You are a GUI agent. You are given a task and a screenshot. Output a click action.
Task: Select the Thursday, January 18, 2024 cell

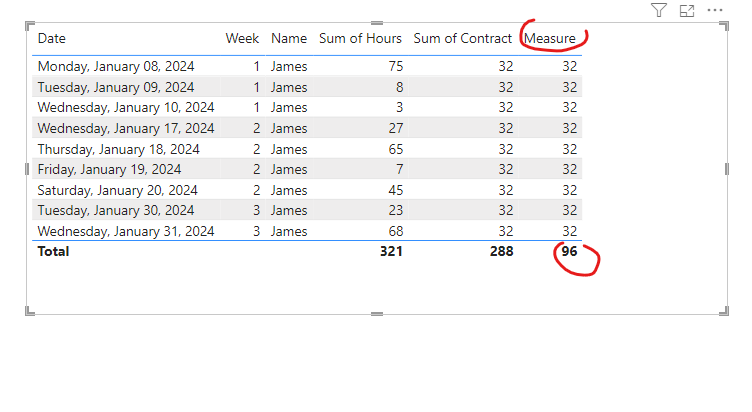click(118, 150)
